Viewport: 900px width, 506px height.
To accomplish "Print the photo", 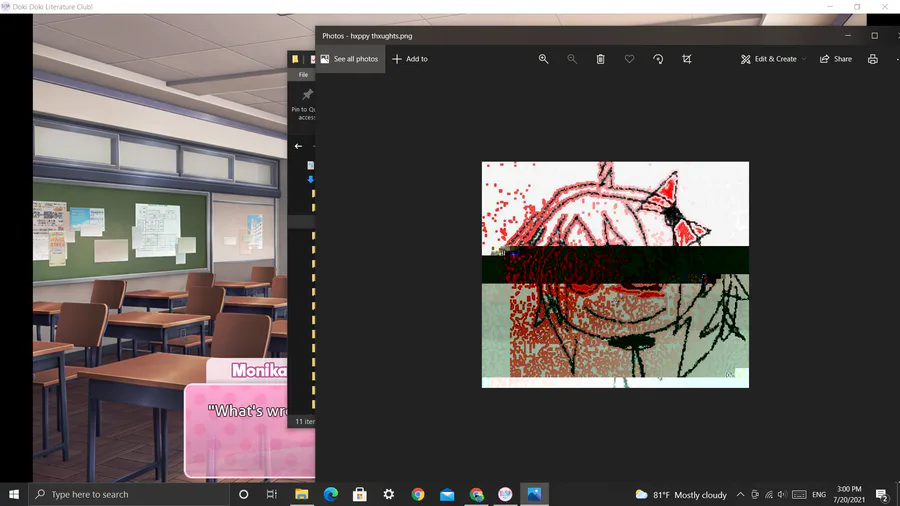I will (x=872, y=59).
